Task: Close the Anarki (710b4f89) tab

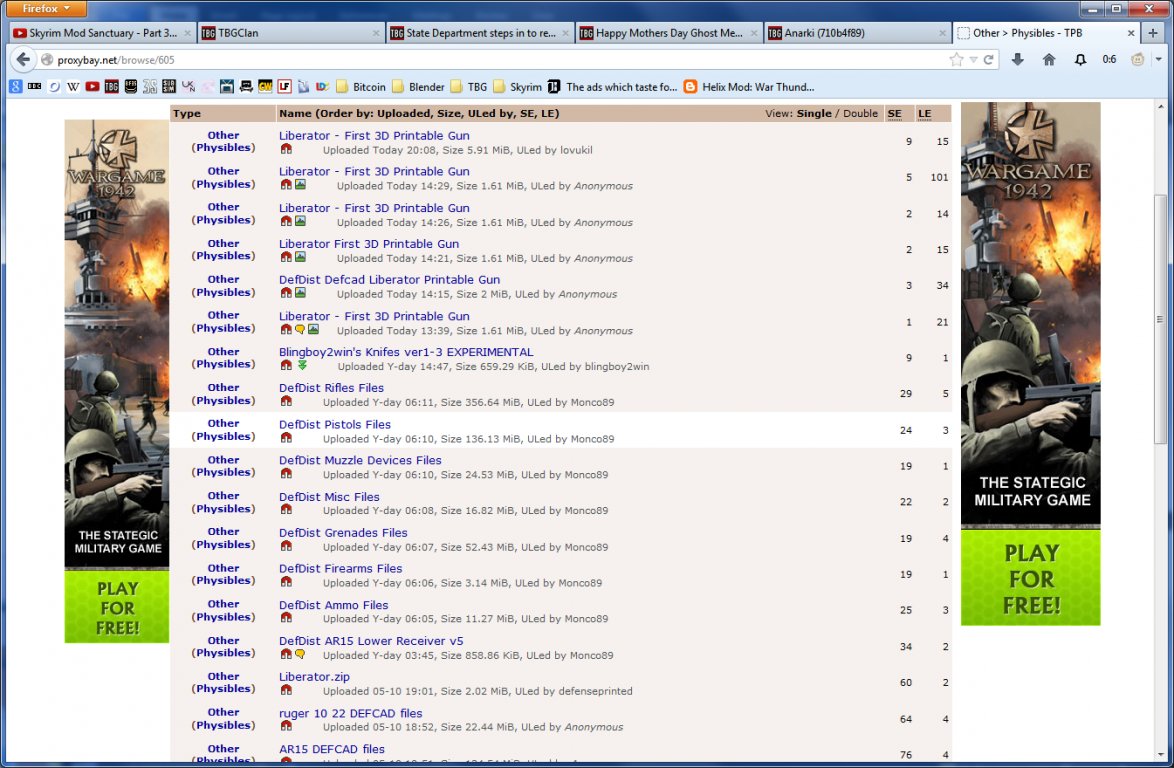Action: click(x=942, y=33)
